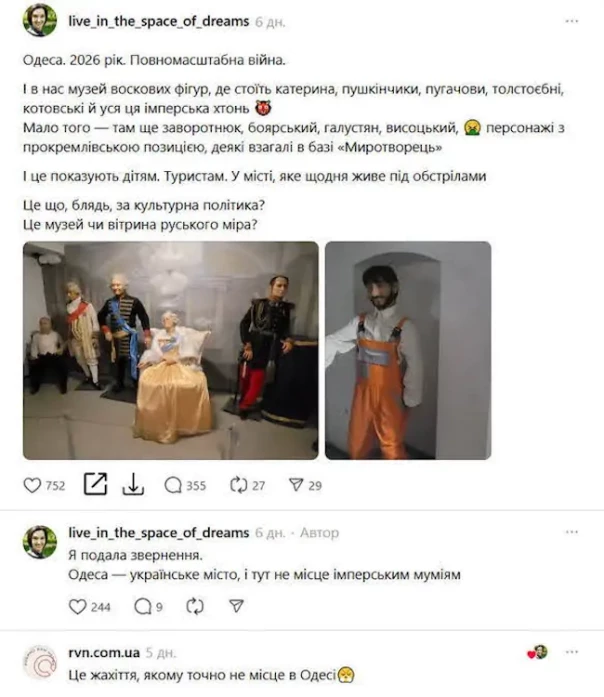Like the author's reply with 244 likes
The width and height of the screenshot is (604, 697).
[77, 606]
